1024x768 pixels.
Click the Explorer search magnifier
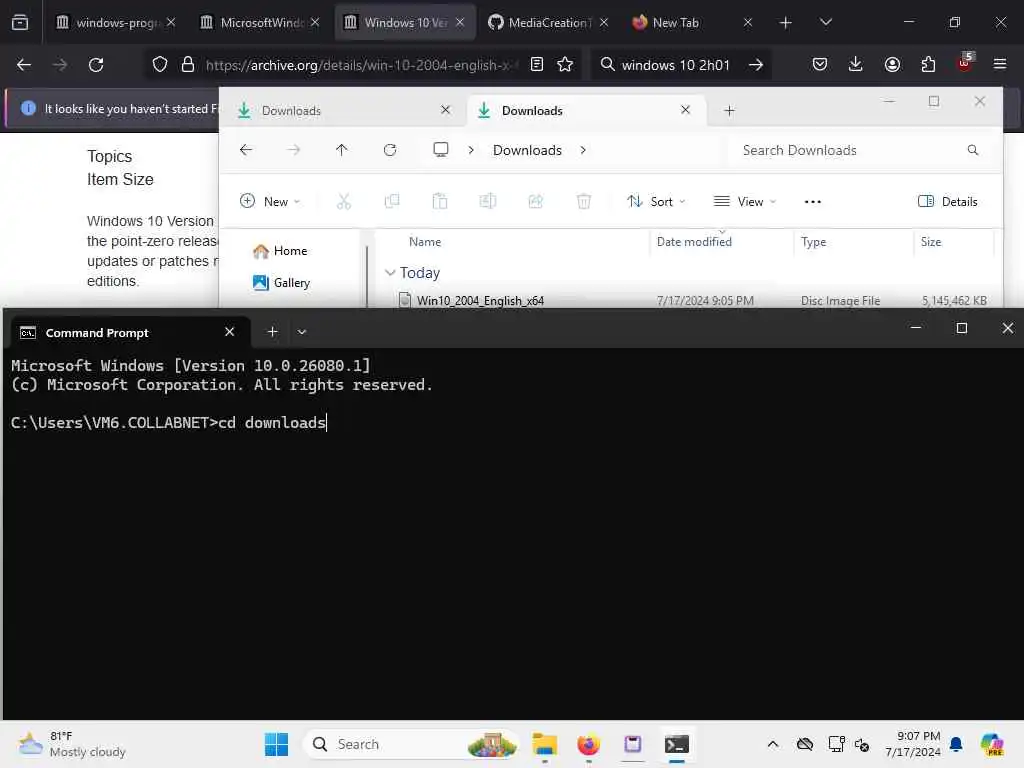(x=972, y=150)
